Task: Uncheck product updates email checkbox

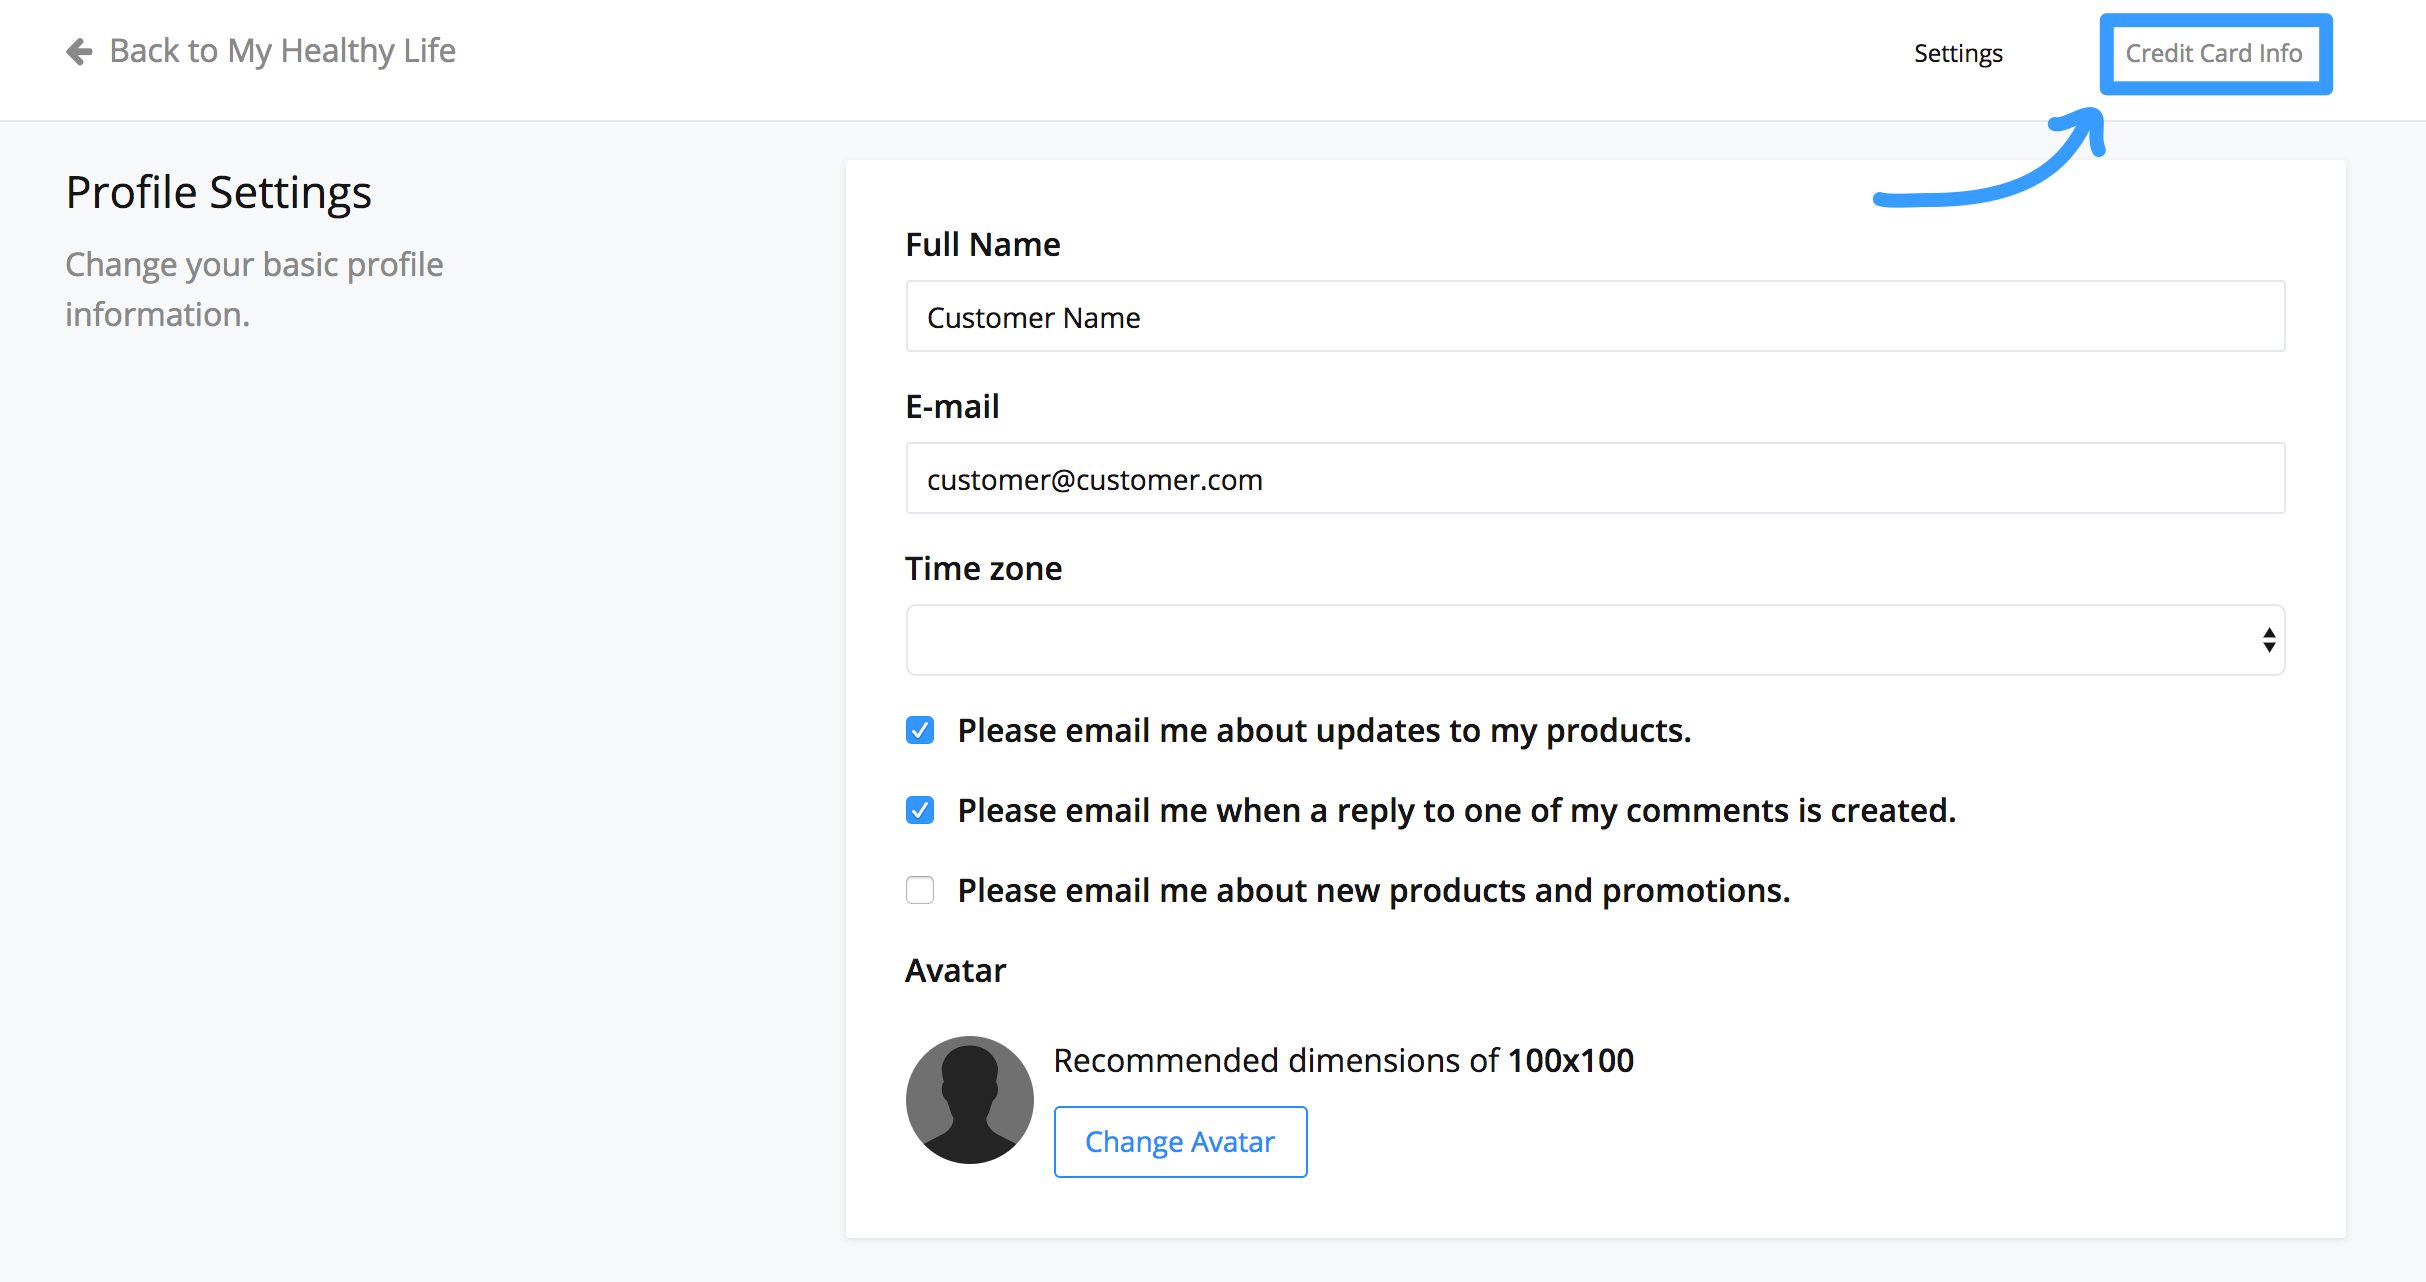Action: (x=920, y=730)
